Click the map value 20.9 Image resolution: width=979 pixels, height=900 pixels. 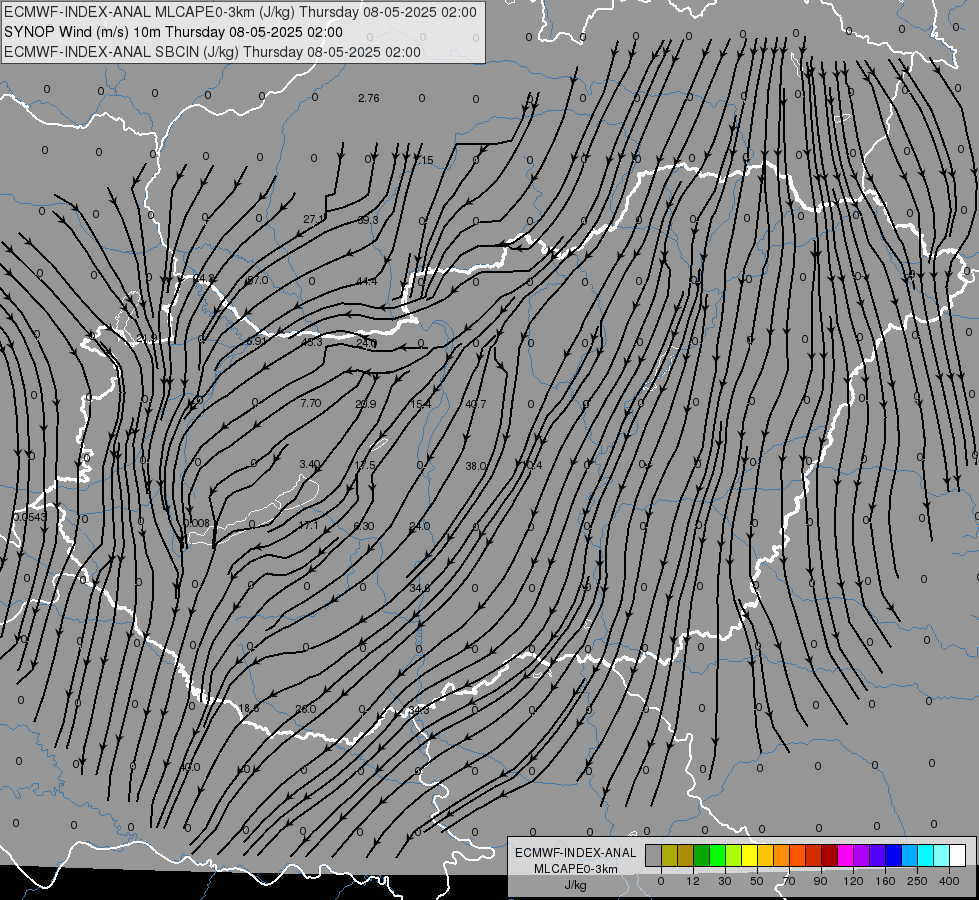(365, 404)
